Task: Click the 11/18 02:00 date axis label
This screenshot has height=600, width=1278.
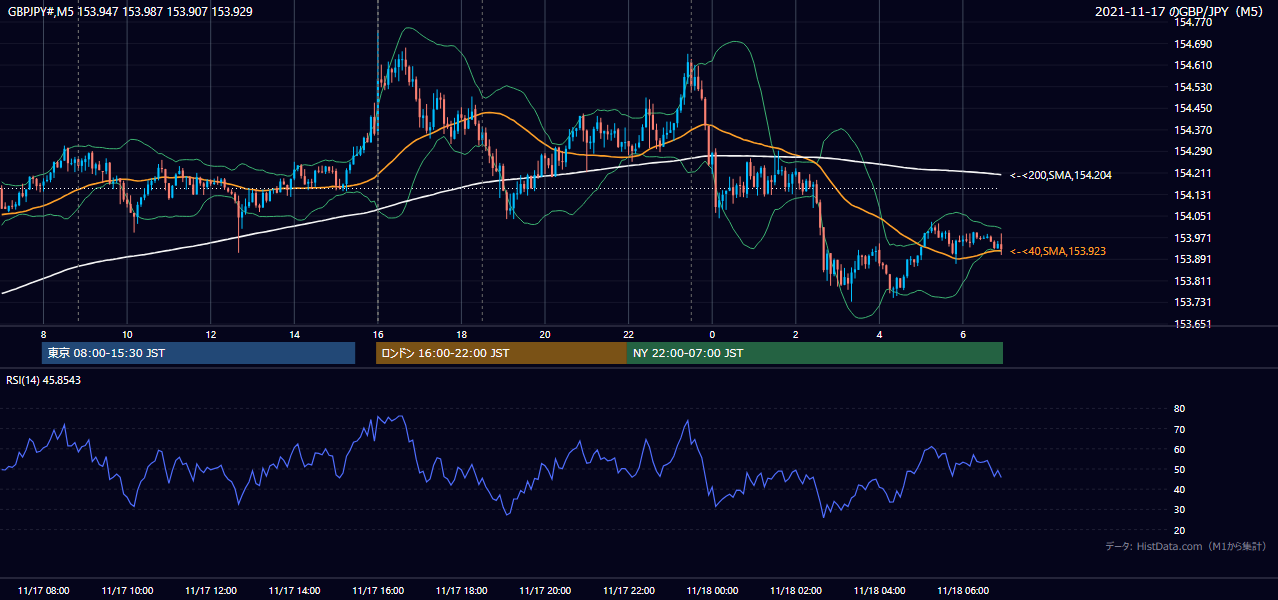Action: click(796, 591)
